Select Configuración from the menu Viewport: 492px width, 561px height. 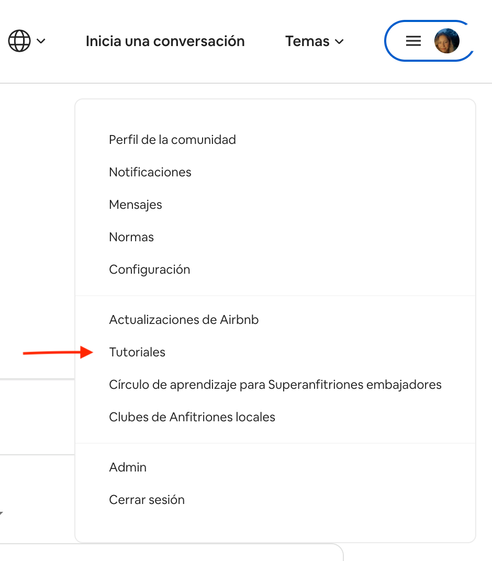tap(150, 269)
